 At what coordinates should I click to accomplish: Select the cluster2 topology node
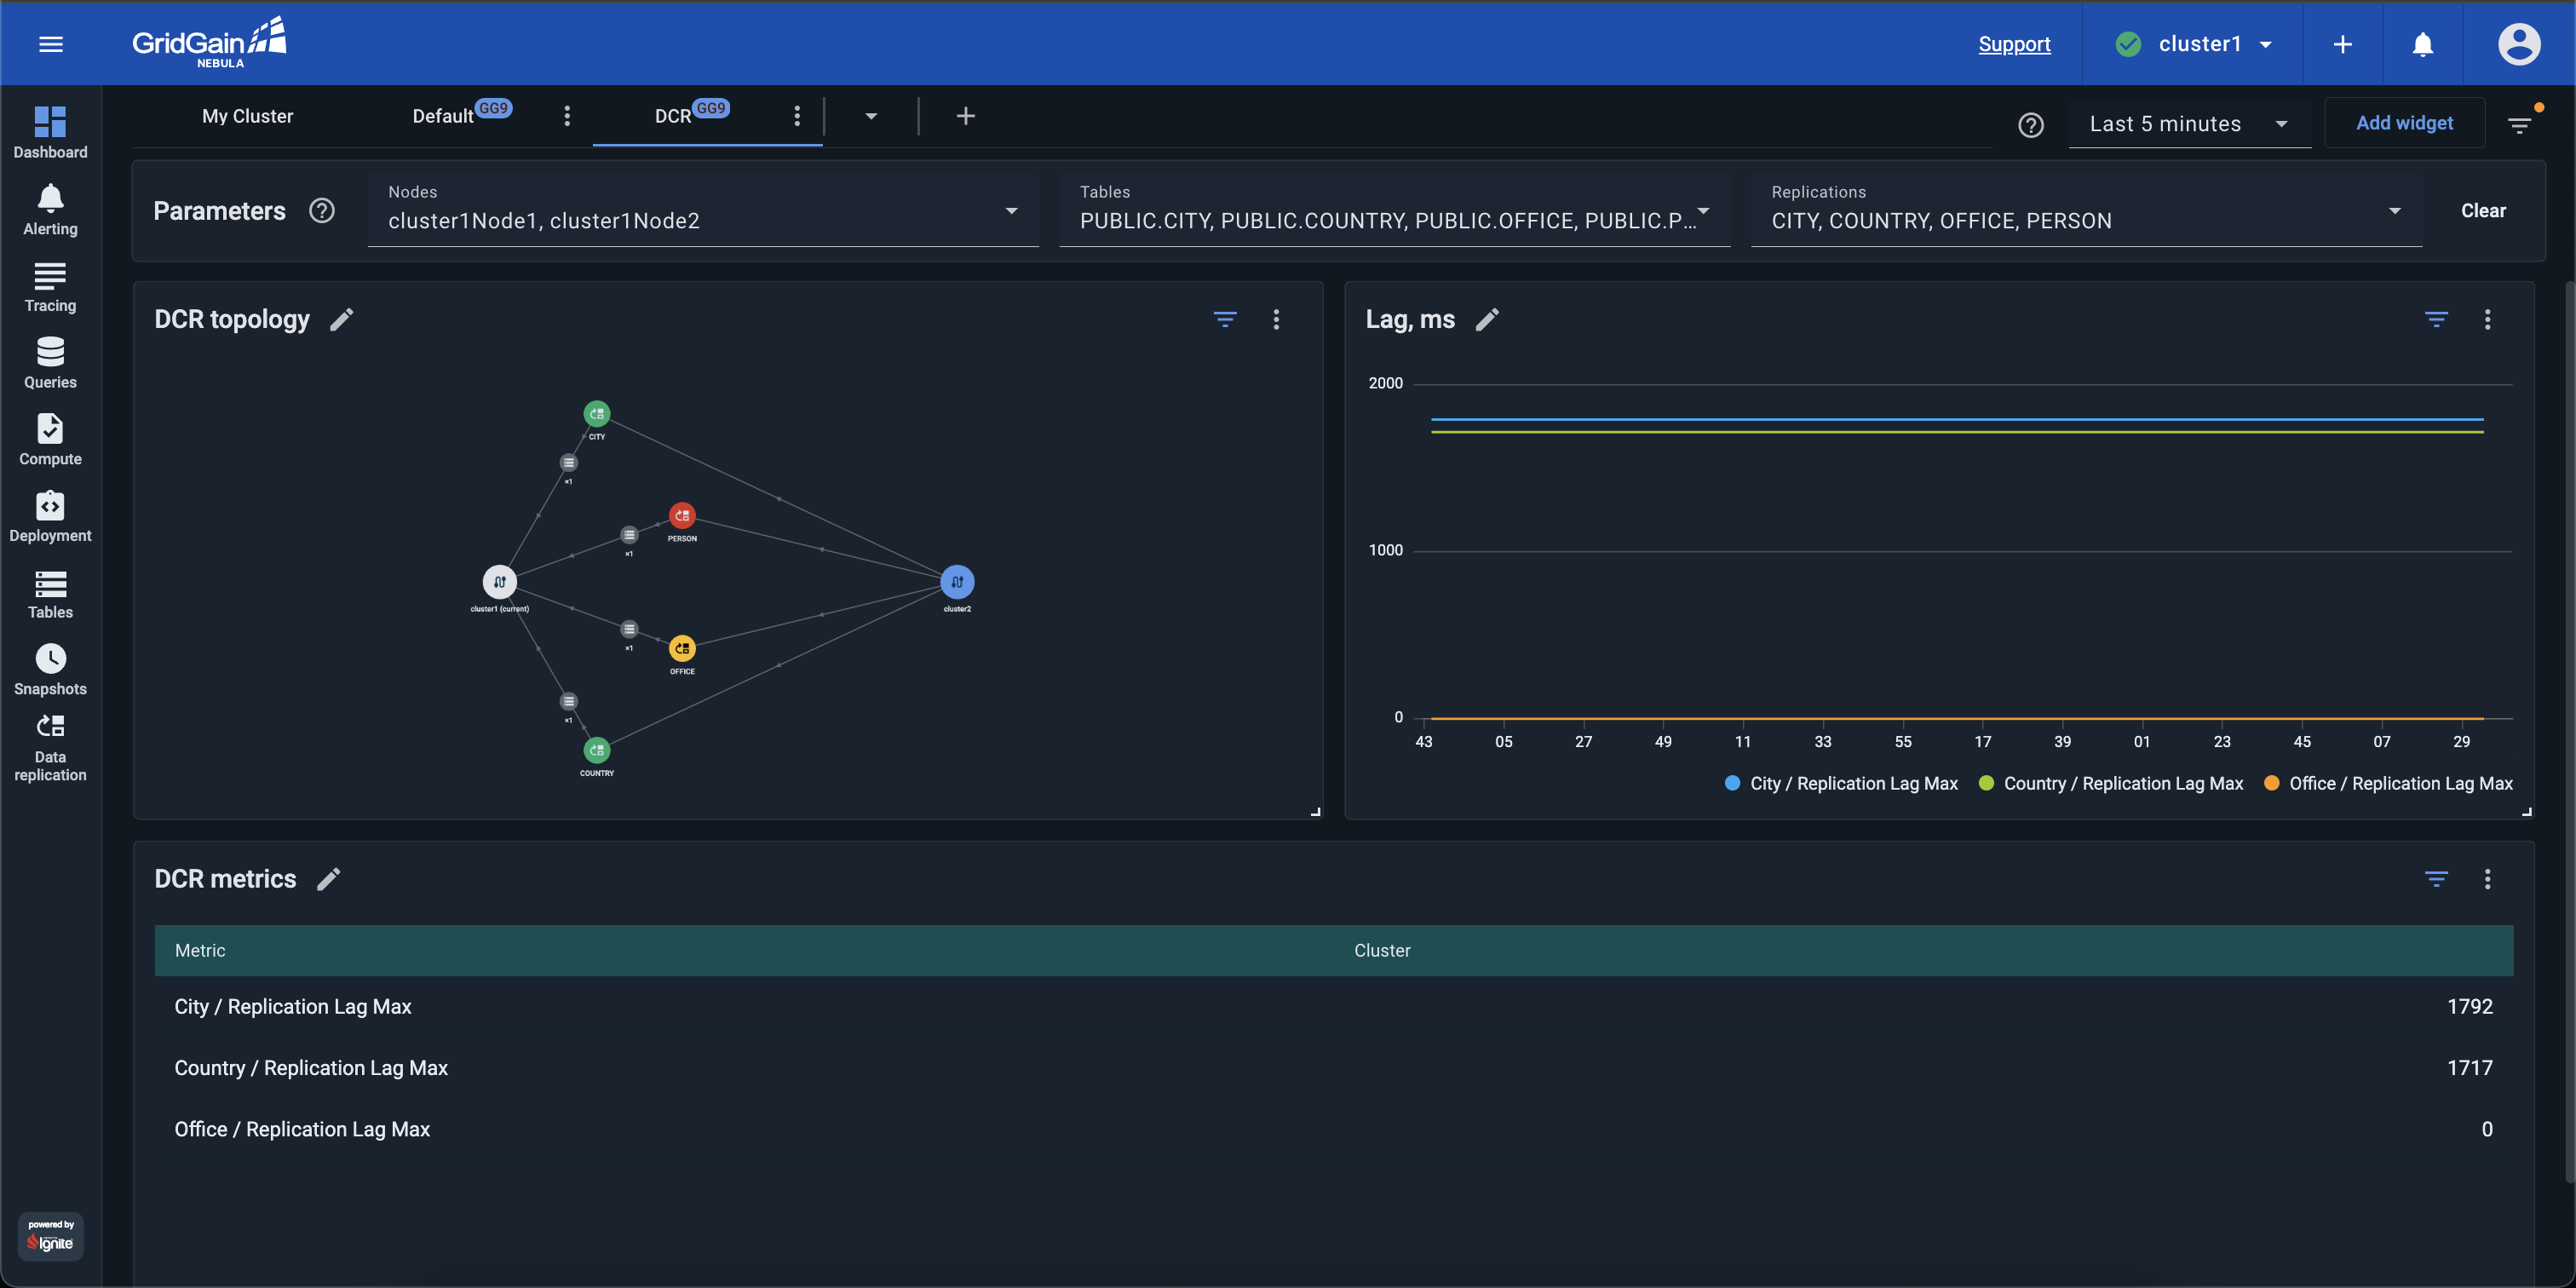(957, 582)
